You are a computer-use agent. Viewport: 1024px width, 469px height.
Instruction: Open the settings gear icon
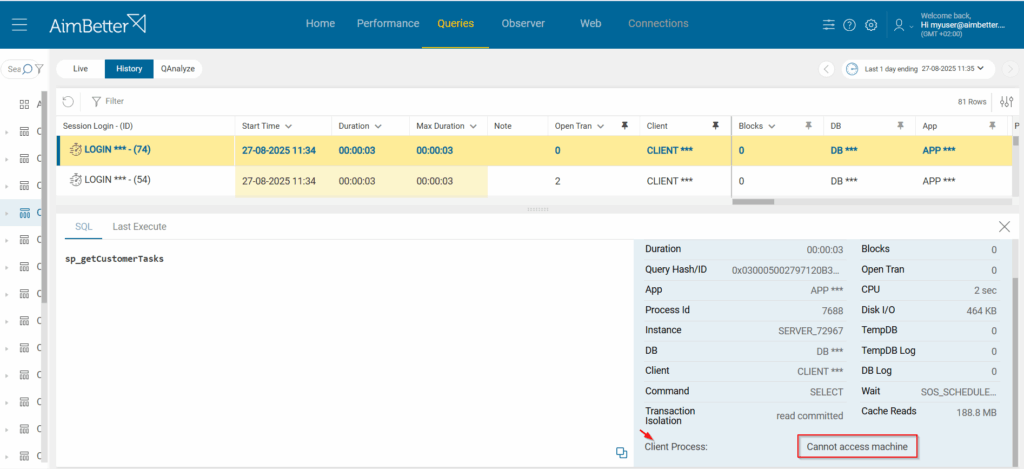click(x=871, y=25)
